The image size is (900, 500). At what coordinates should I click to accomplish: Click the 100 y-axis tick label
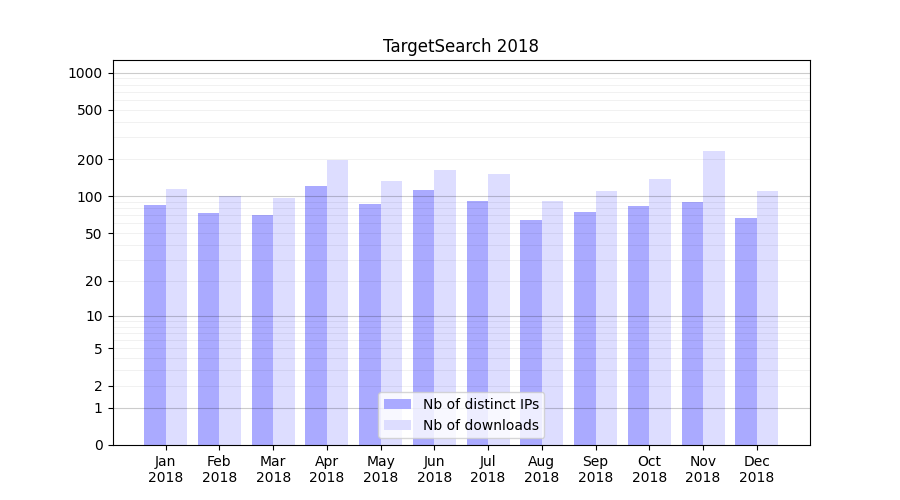[89, 197]
